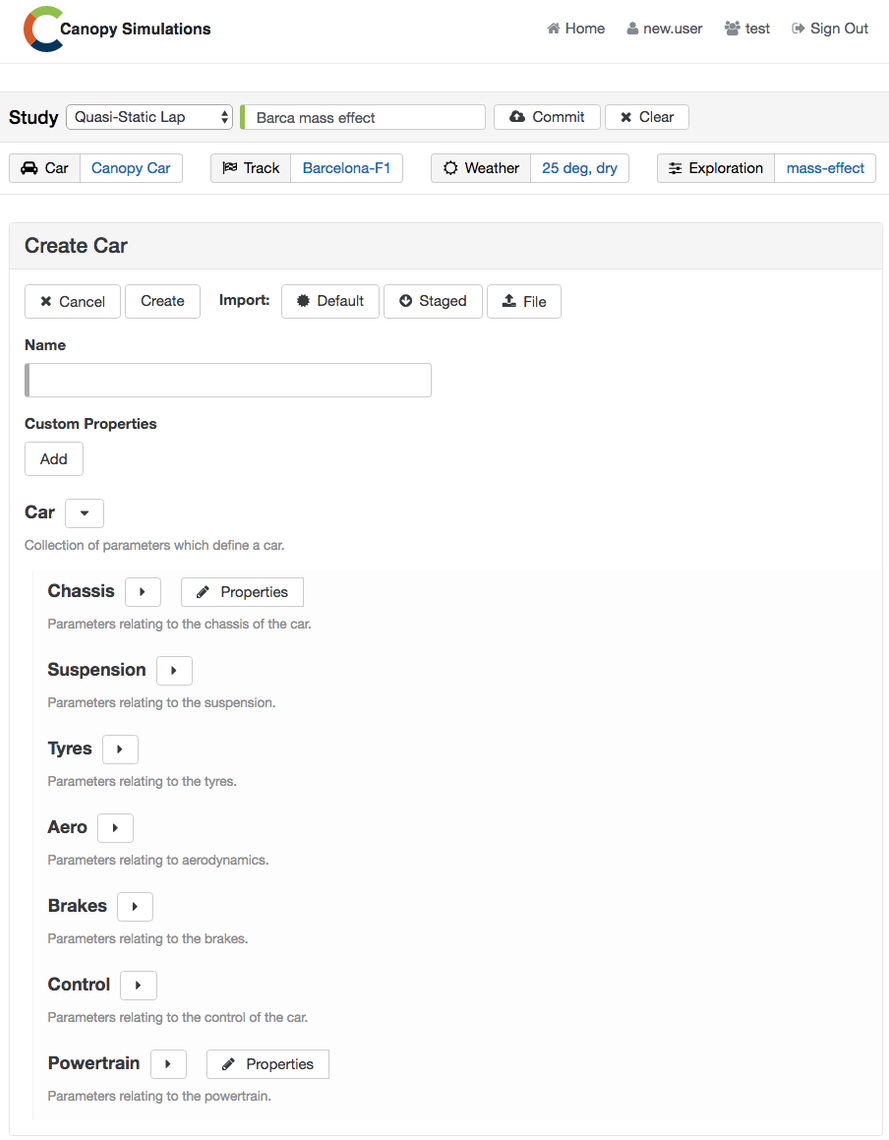Commit the study
The width and height of the screenshot is (889, 1140).
point(547,117)
